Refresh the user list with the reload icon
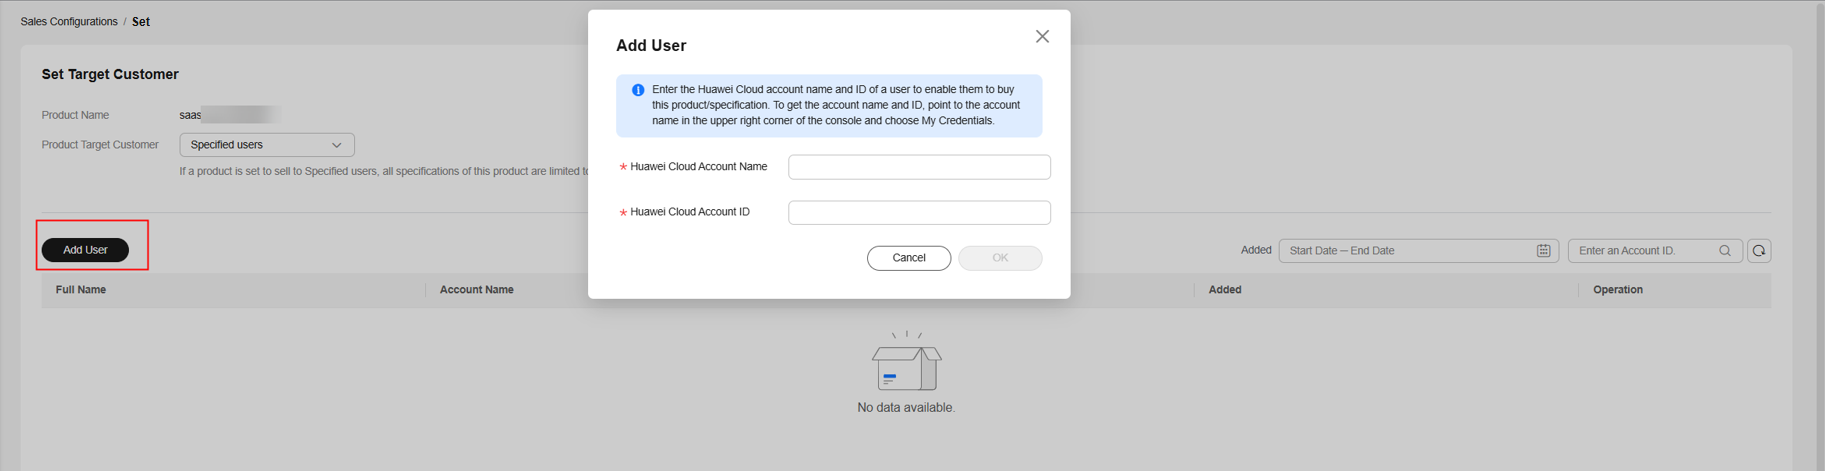Viewport: 1825px width, 471px height. [1759, 251]
